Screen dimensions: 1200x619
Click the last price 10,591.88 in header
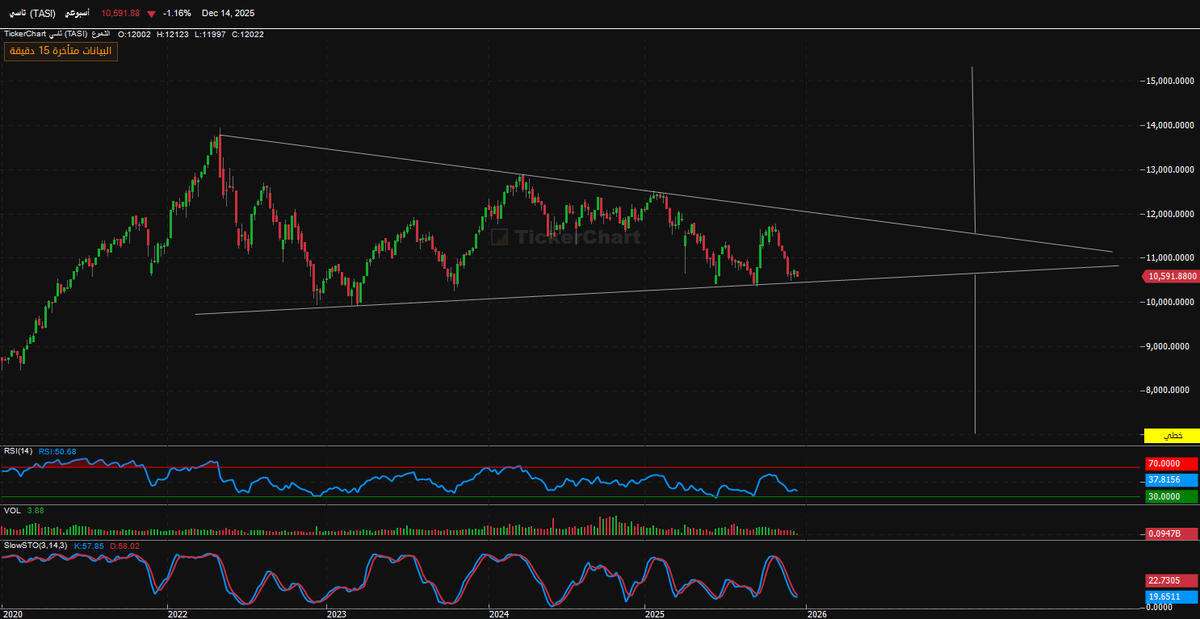point(120,13)
